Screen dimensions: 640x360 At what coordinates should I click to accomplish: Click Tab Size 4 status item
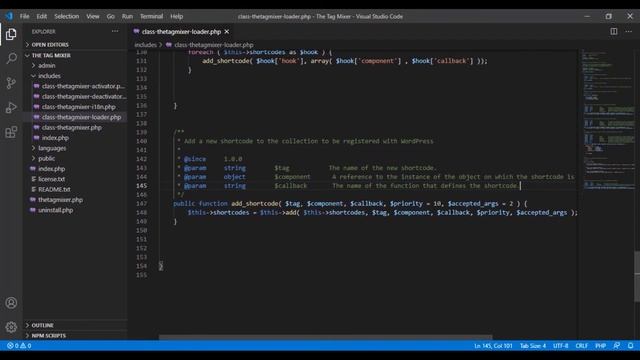click(x=533, y=346)
